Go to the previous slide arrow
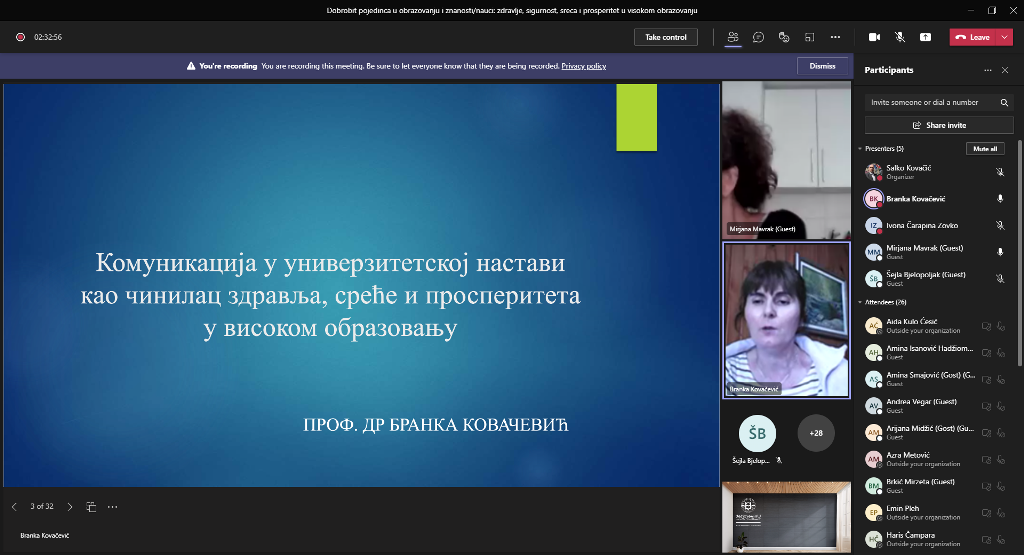 click(14, 507)
